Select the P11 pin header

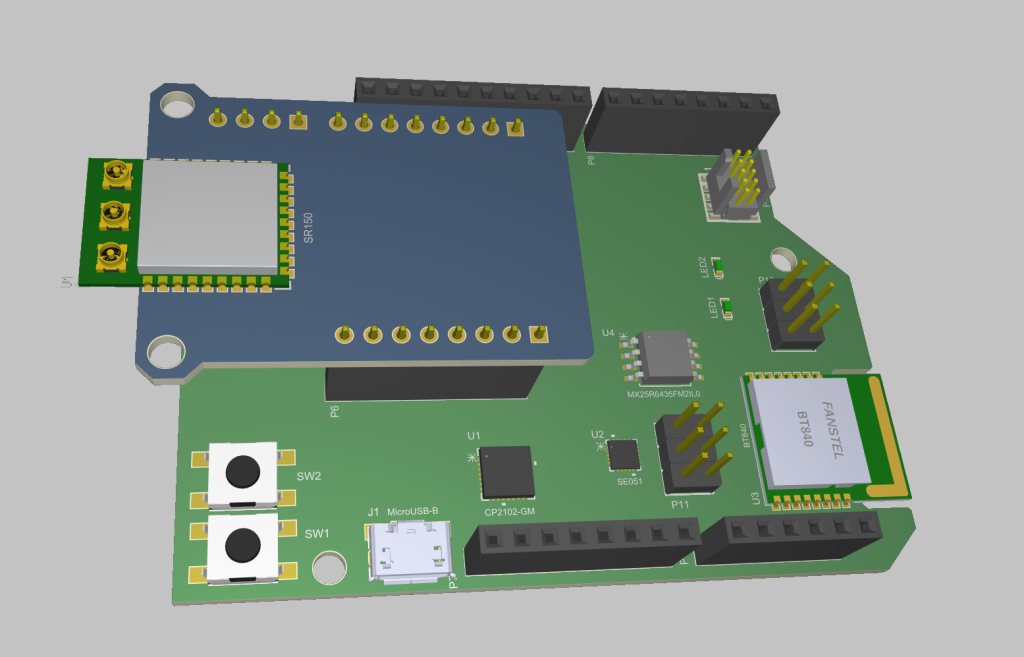click(x=688, y=452)
